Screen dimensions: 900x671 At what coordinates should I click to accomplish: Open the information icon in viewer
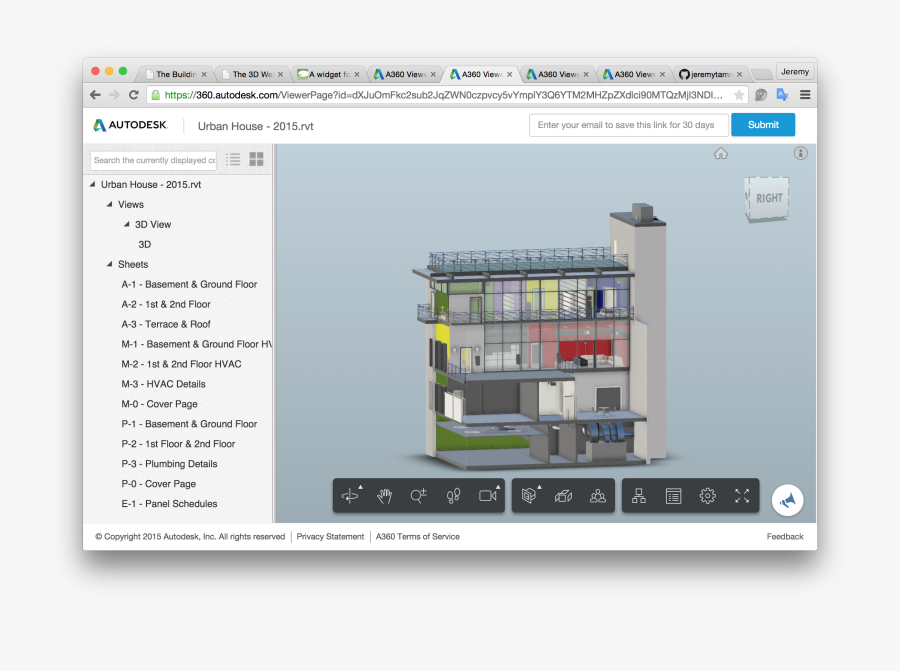(801, 153)
